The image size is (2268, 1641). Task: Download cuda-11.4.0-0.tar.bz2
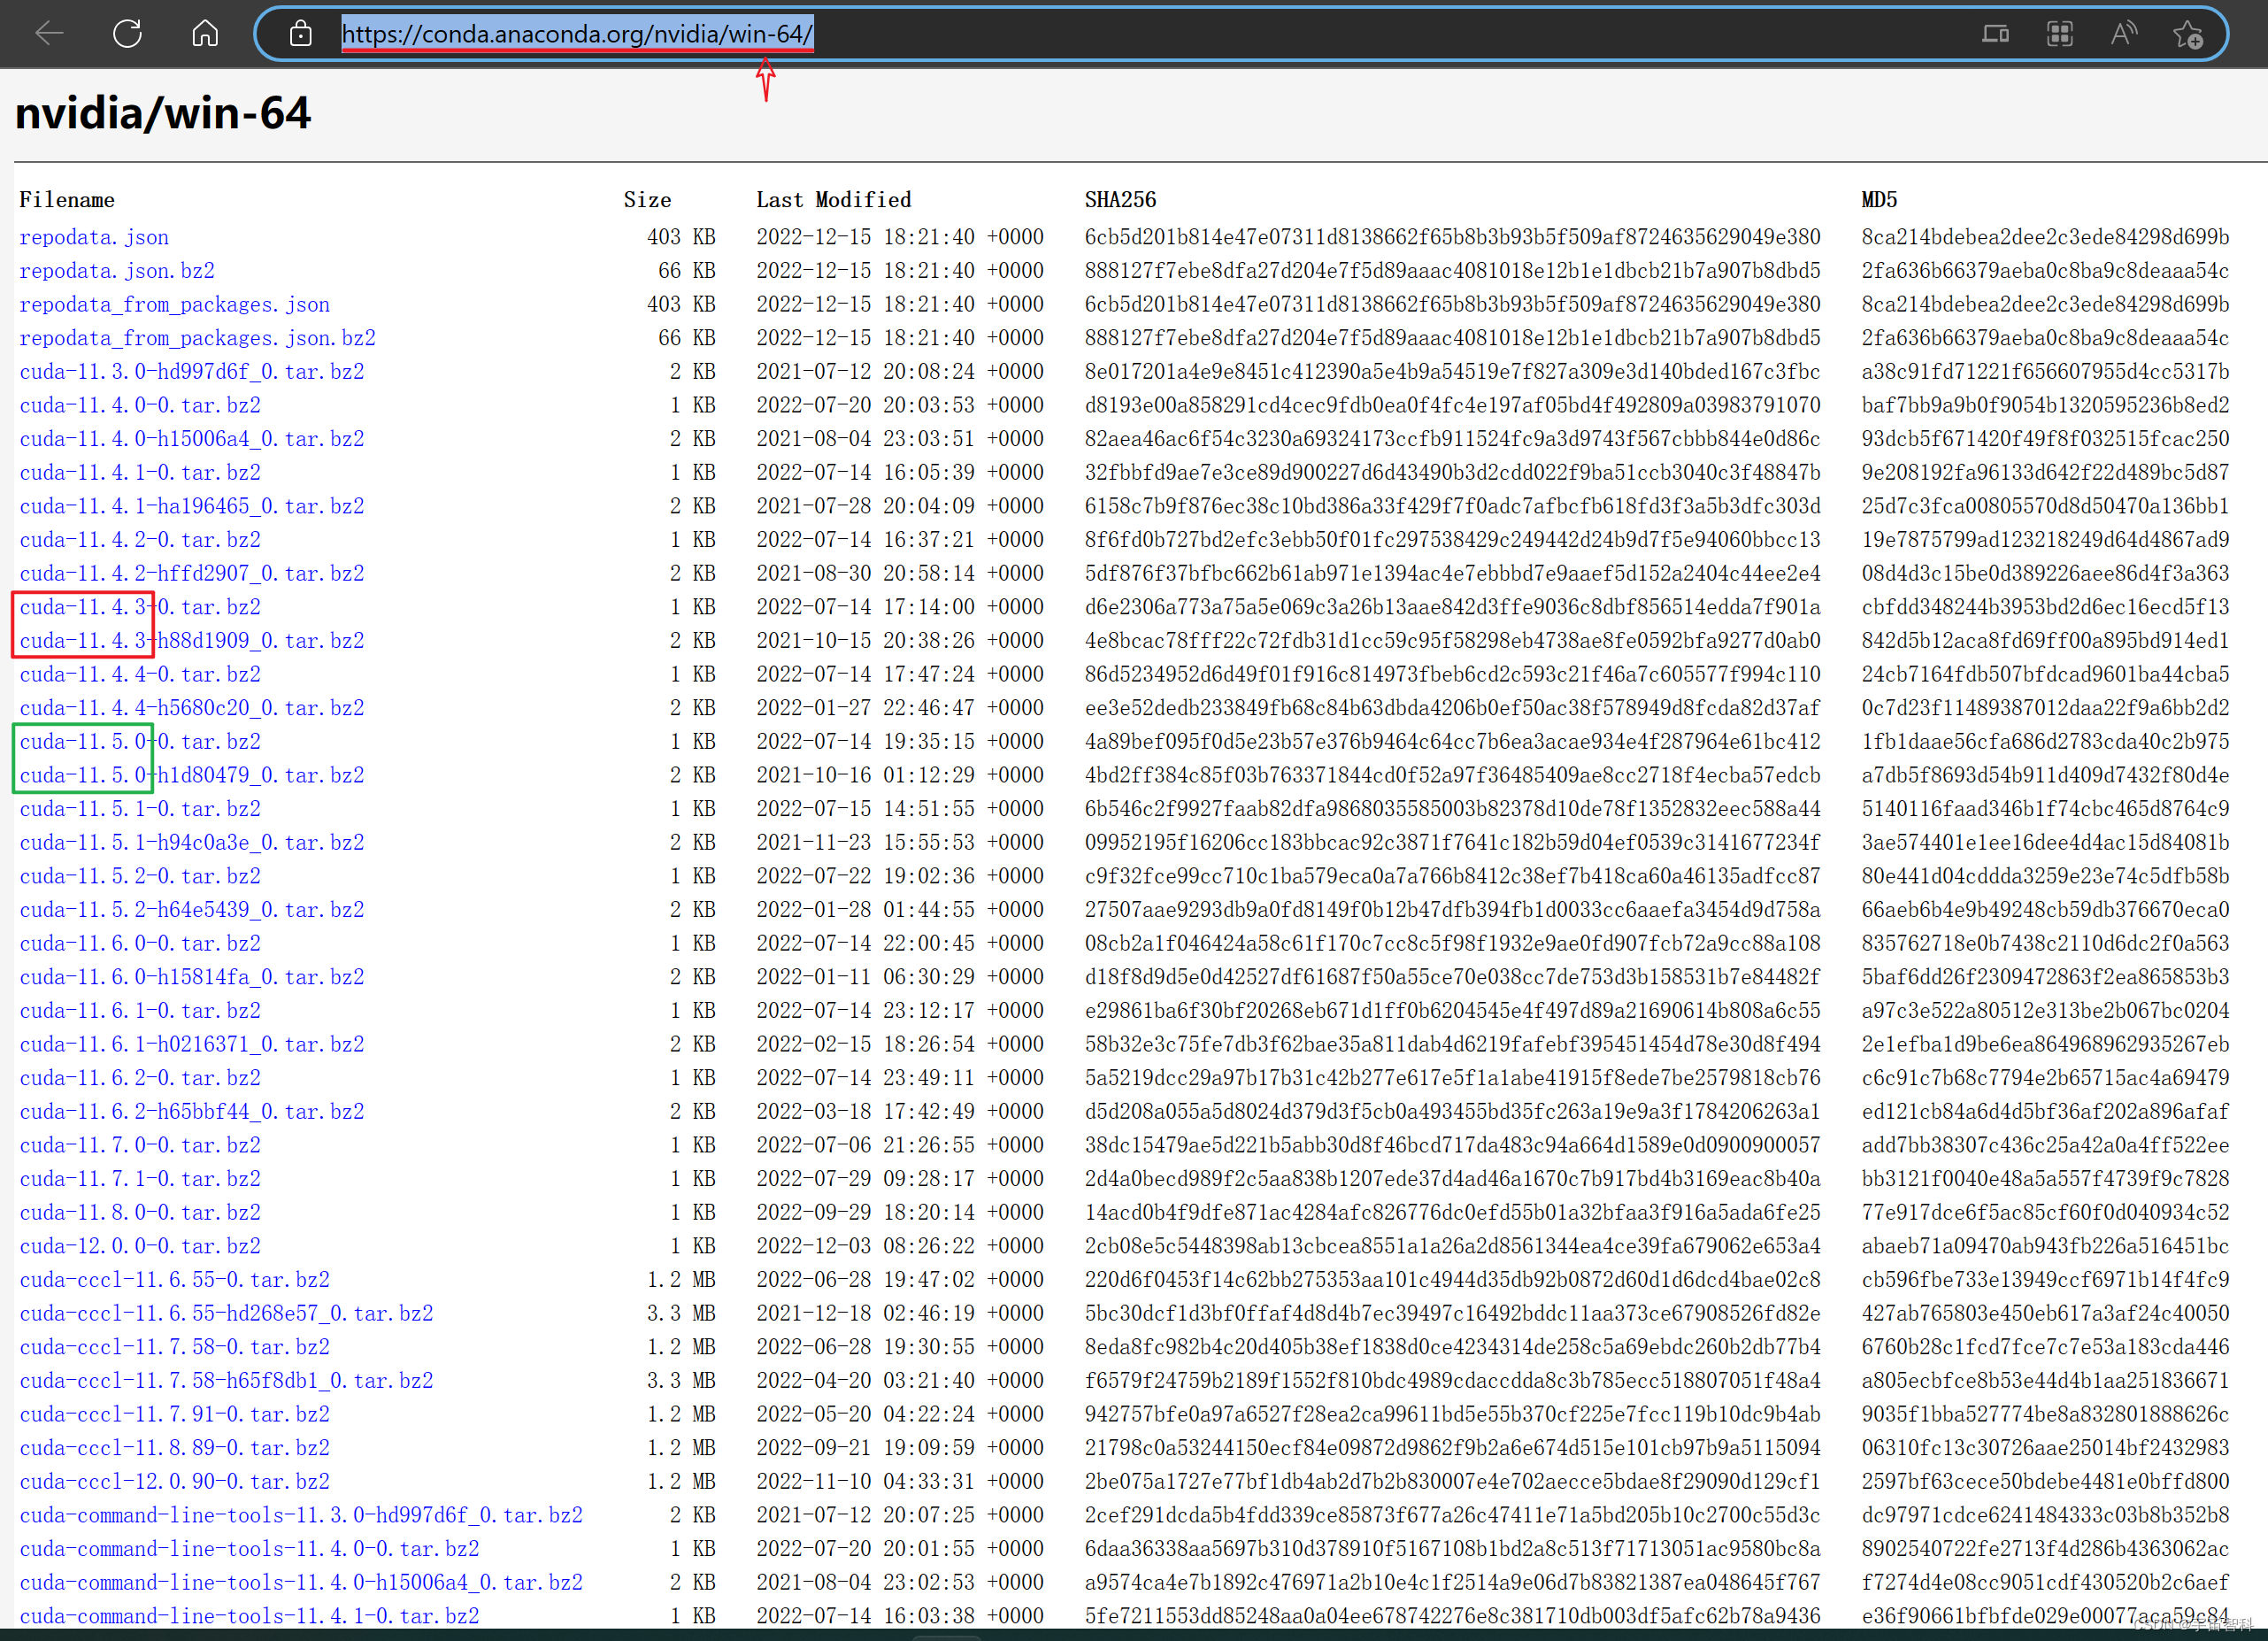pos(140,405)
